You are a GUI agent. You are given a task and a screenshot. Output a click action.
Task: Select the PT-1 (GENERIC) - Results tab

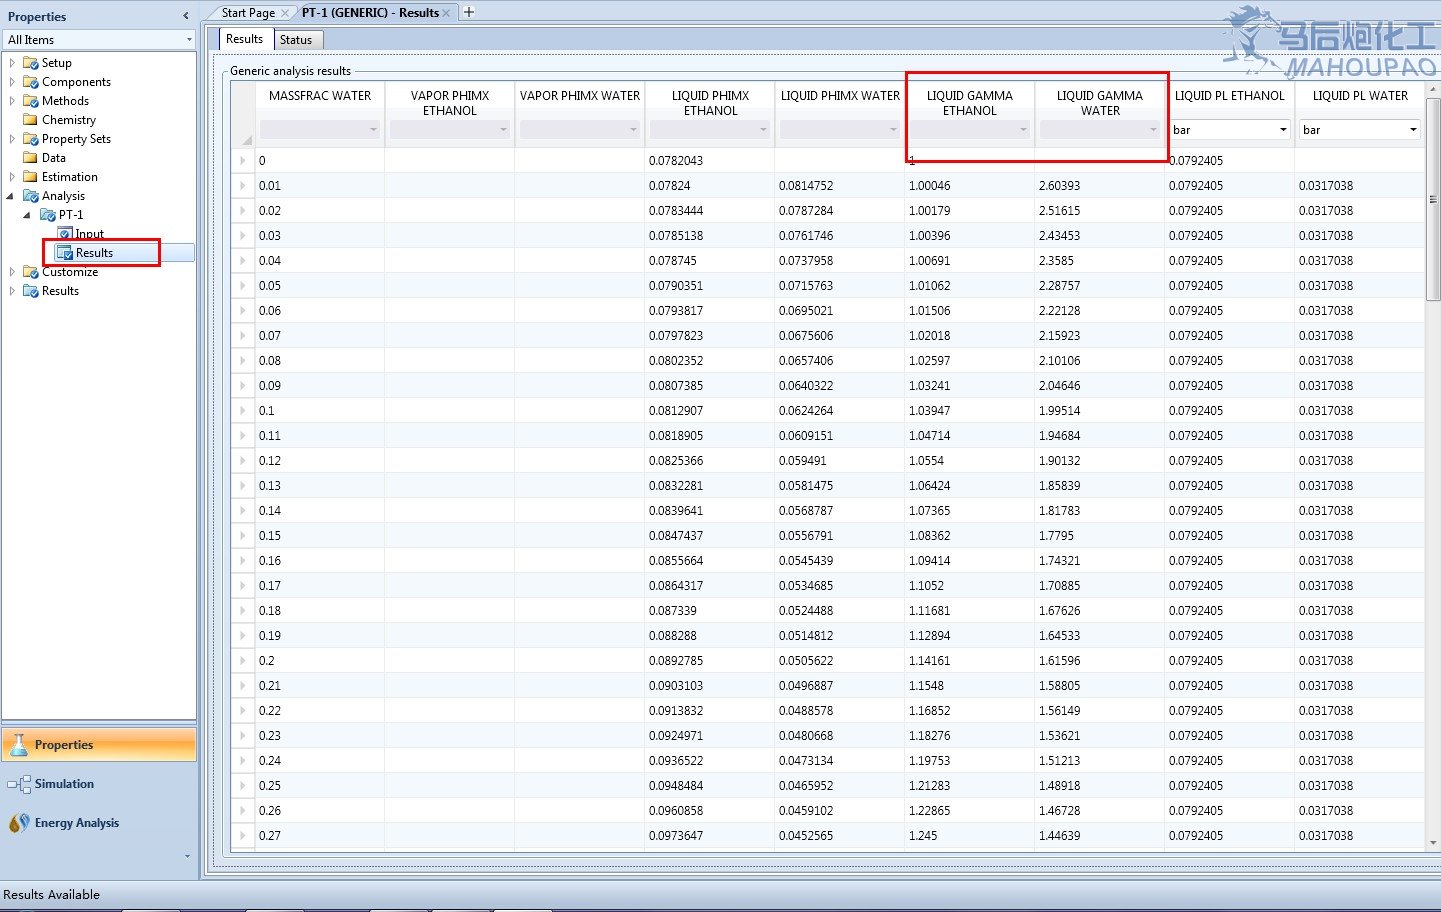point(370,13)
